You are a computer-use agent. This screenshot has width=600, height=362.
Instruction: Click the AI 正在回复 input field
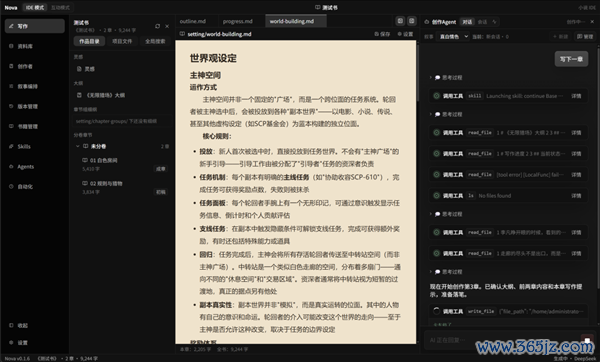[501, 340]
